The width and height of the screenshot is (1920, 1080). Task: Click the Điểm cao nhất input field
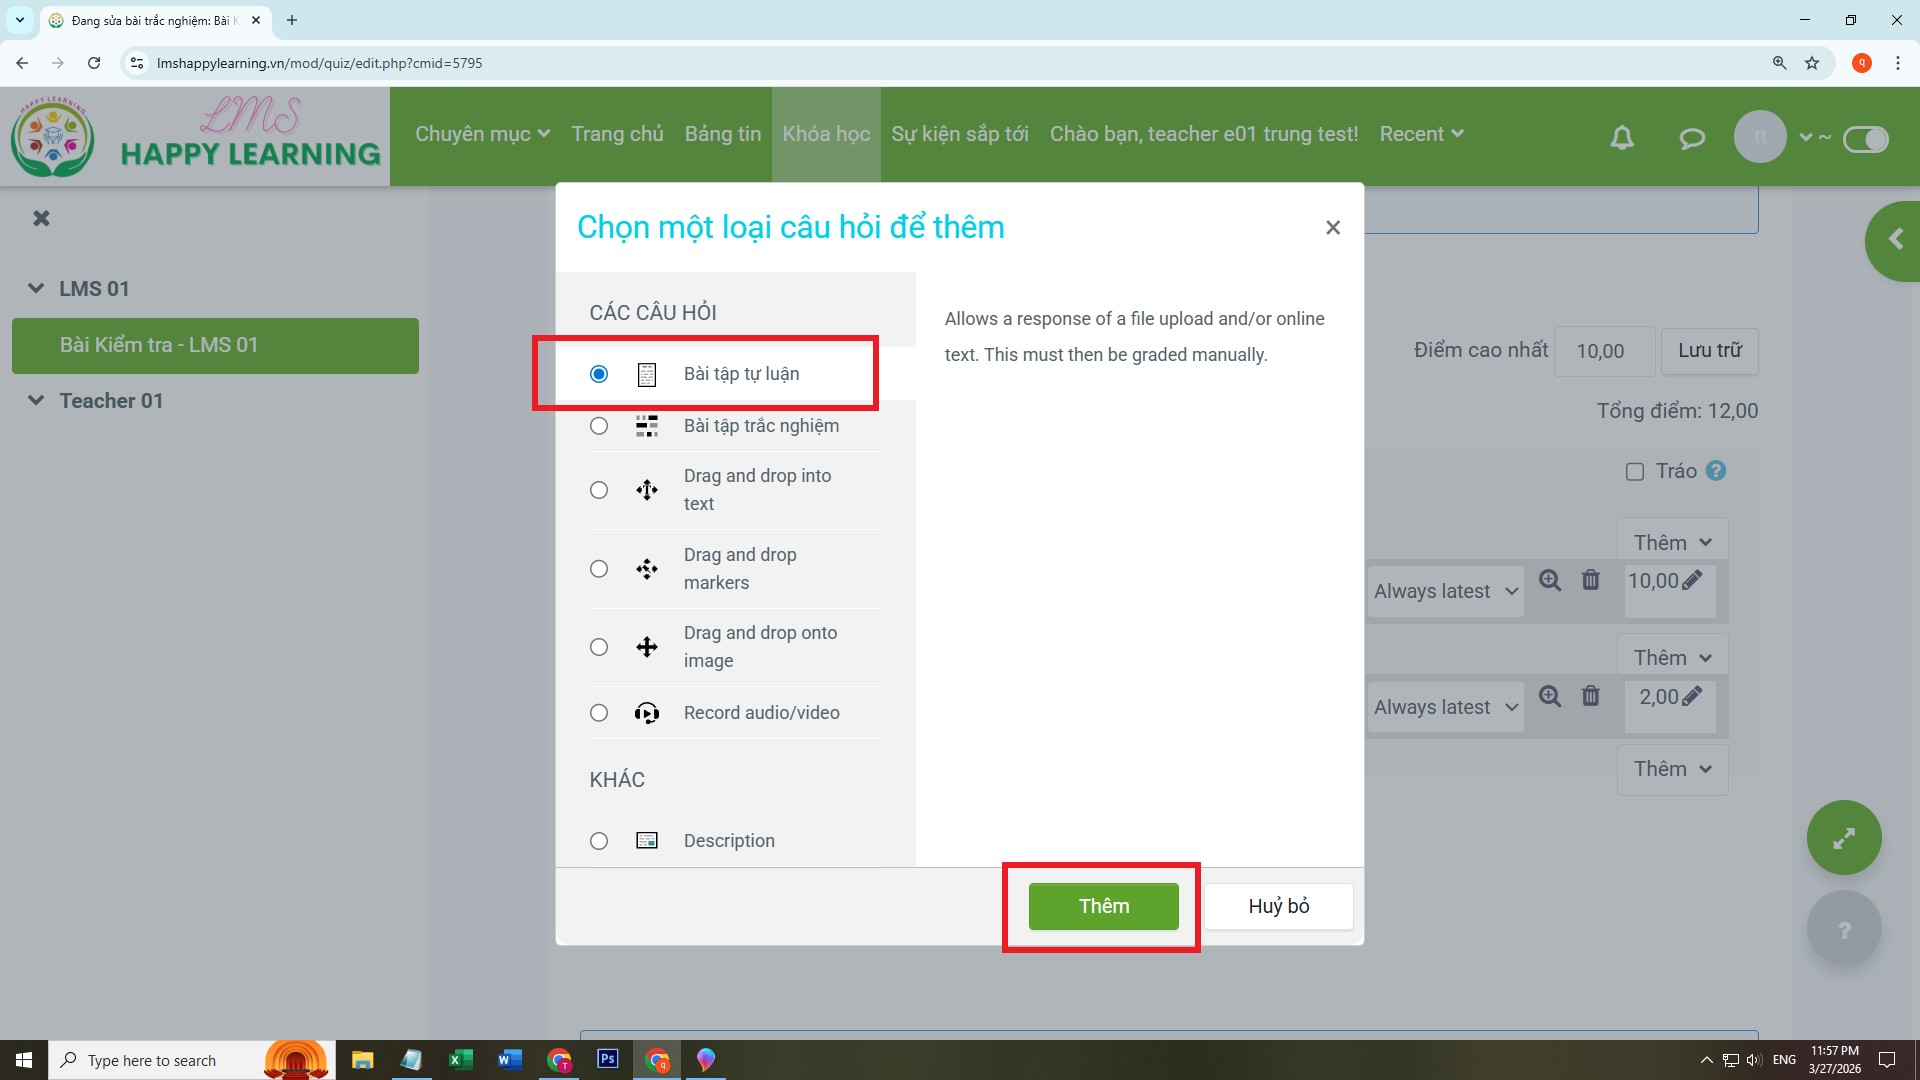(1603, 352)
